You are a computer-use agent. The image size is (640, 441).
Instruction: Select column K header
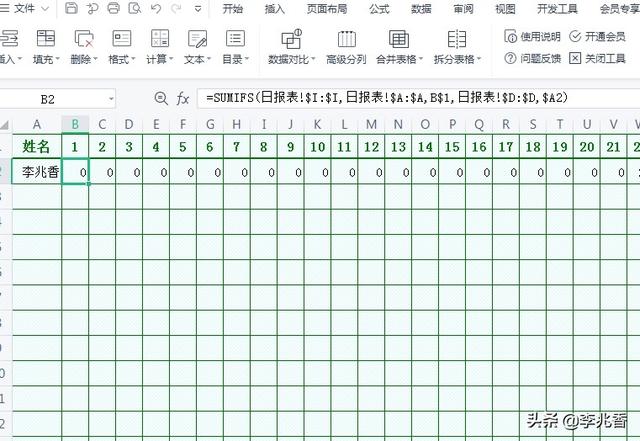pos(318,125)
